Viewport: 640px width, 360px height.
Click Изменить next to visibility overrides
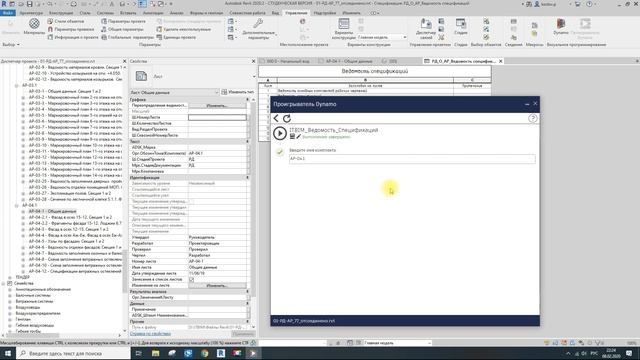pyautogui.click(x=217, y=105)
